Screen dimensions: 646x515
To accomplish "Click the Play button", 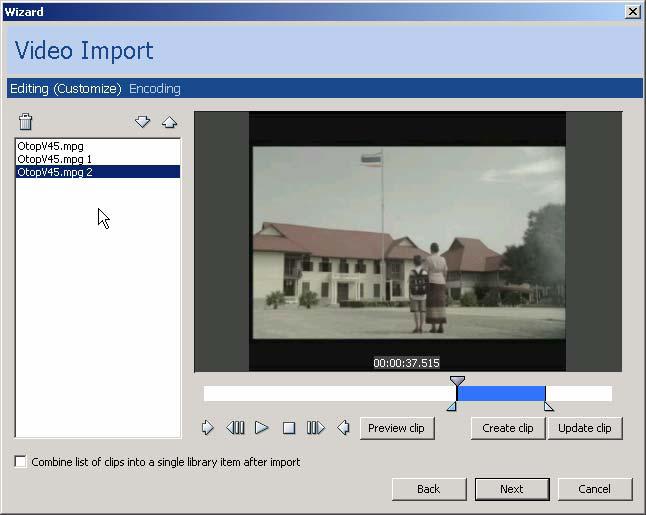I will [262, 428].
